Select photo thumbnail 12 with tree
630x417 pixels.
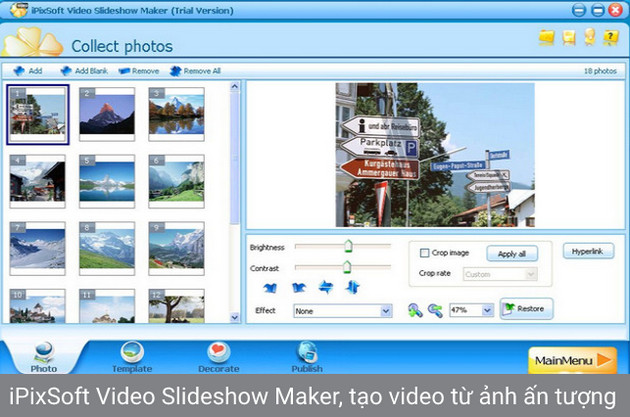[176, 306]
